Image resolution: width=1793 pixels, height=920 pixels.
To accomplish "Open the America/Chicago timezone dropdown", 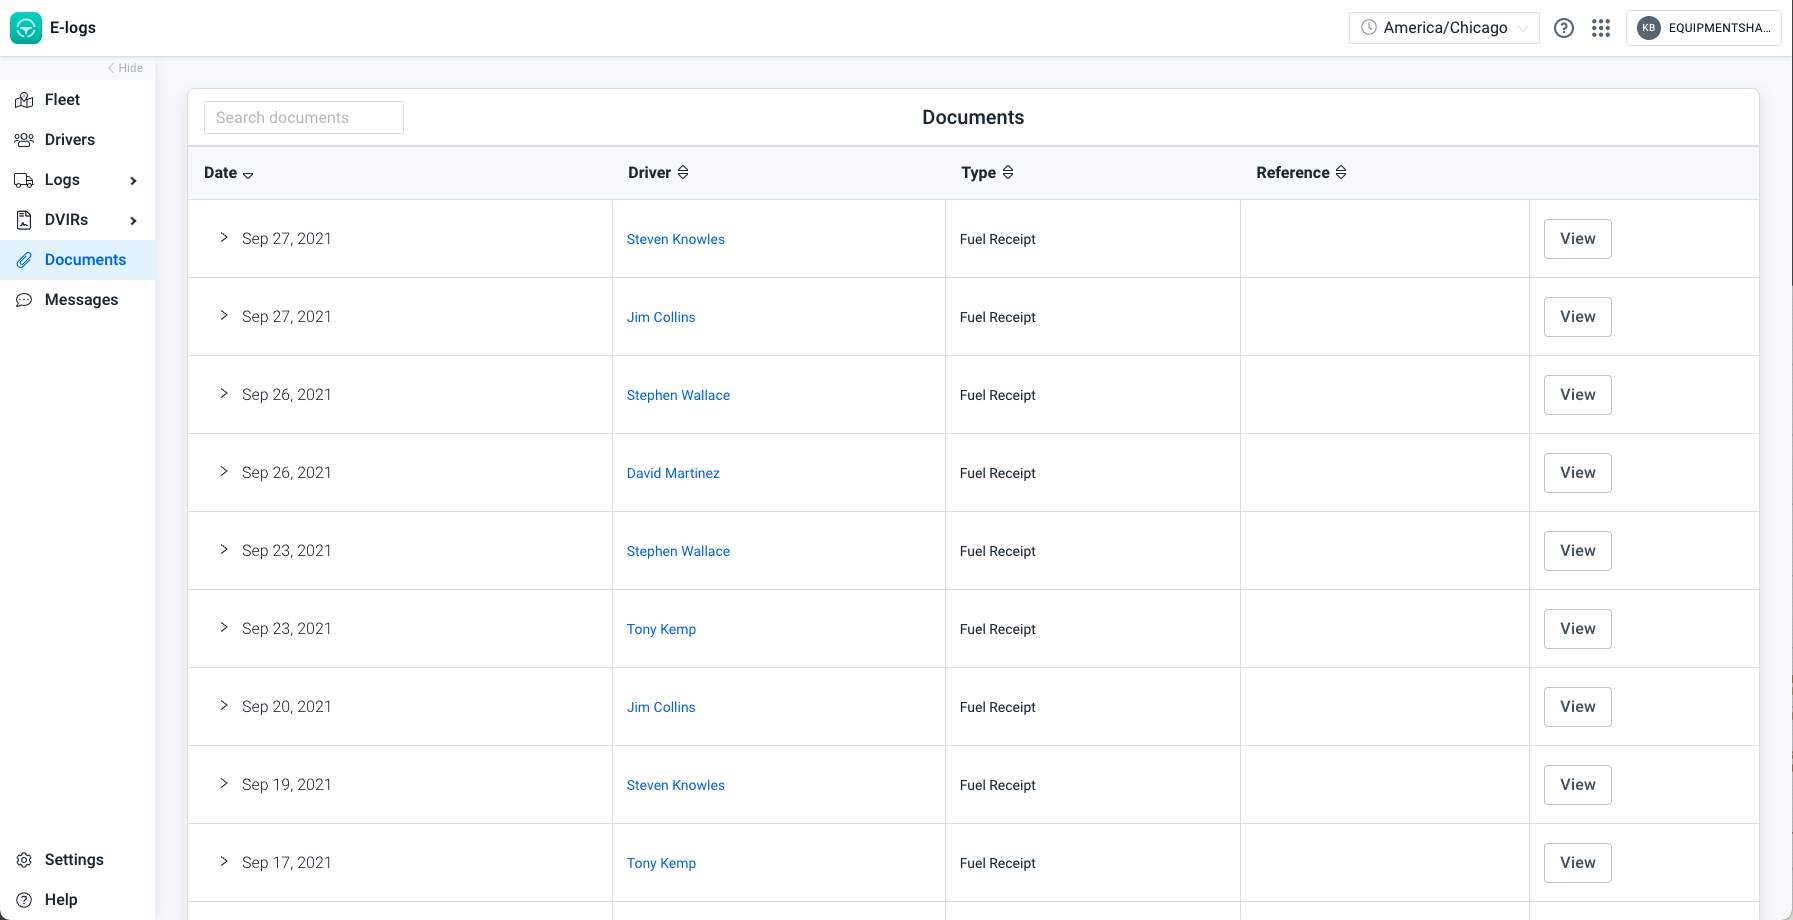I will tap(1443, 28).
